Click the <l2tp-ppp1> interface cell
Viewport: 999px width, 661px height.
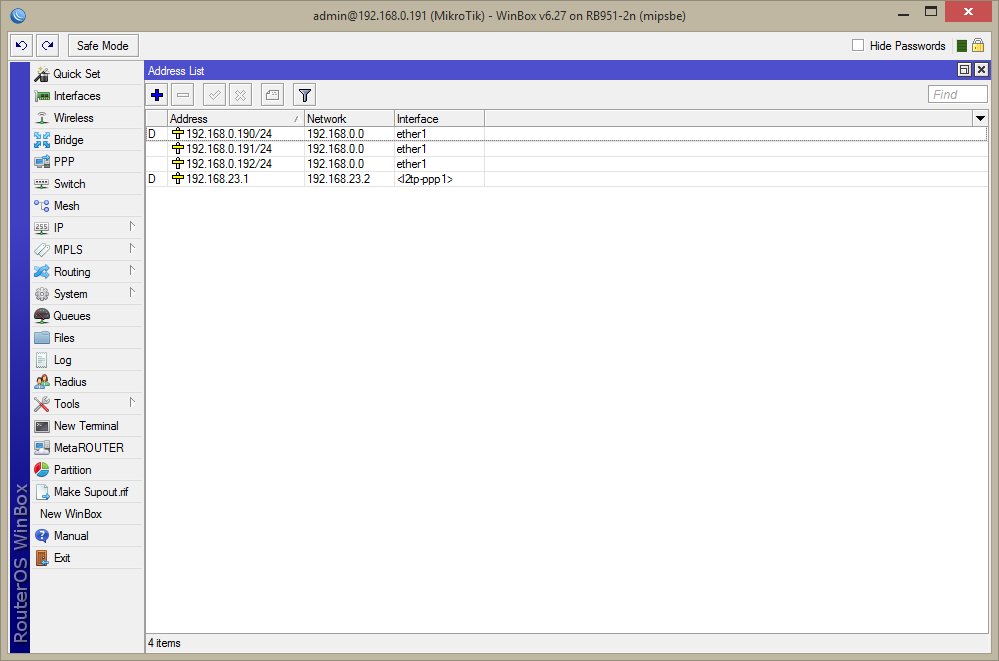[x=439, y=178]
